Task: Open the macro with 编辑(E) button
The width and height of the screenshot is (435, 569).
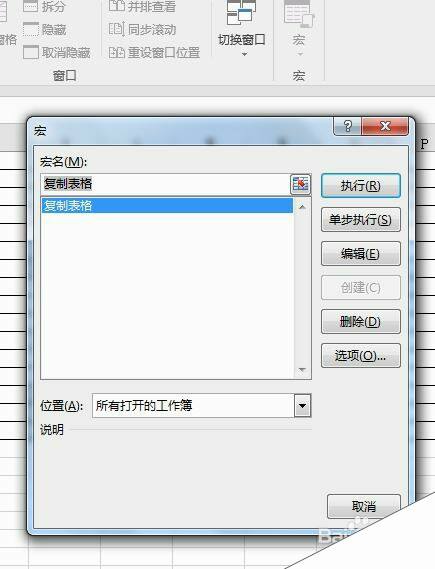Action: 361,253
